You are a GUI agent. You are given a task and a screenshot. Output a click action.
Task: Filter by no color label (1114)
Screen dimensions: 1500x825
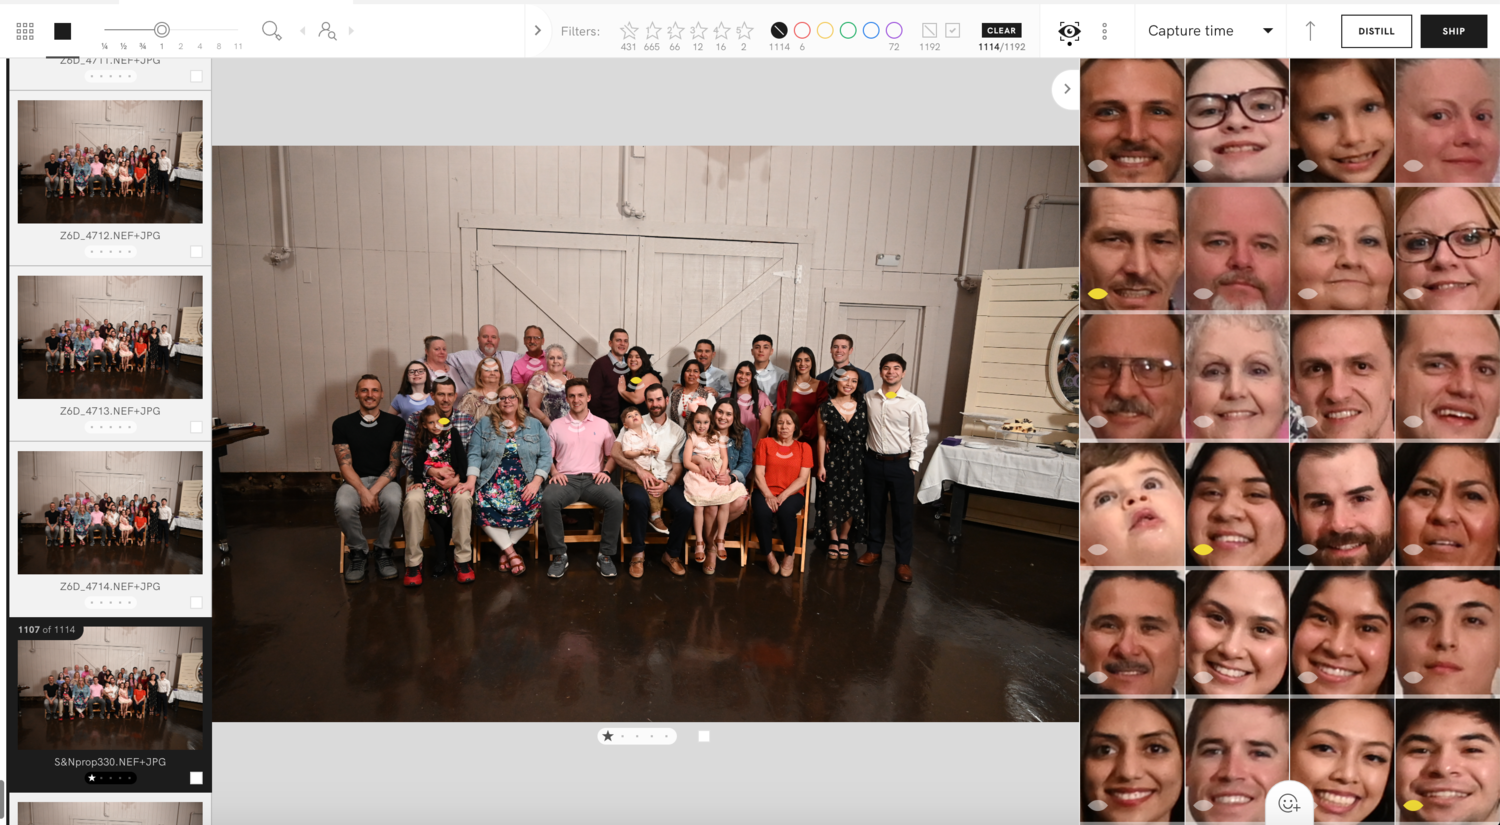pos(779,31)
